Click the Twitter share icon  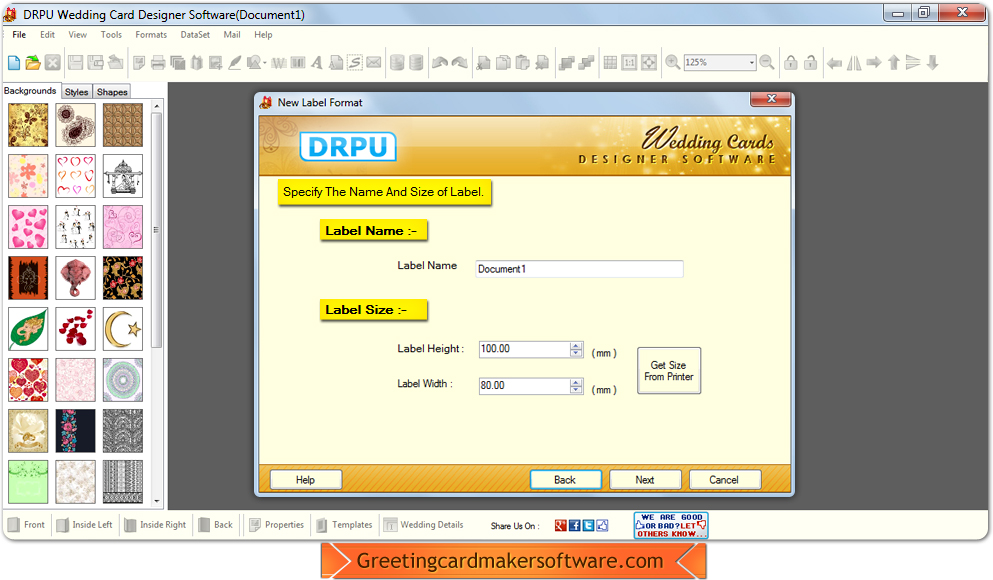pos(588,526)
